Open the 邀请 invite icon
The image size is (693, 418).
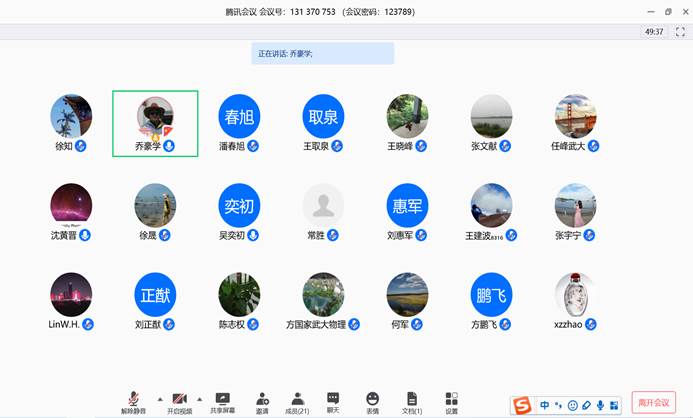262,401
